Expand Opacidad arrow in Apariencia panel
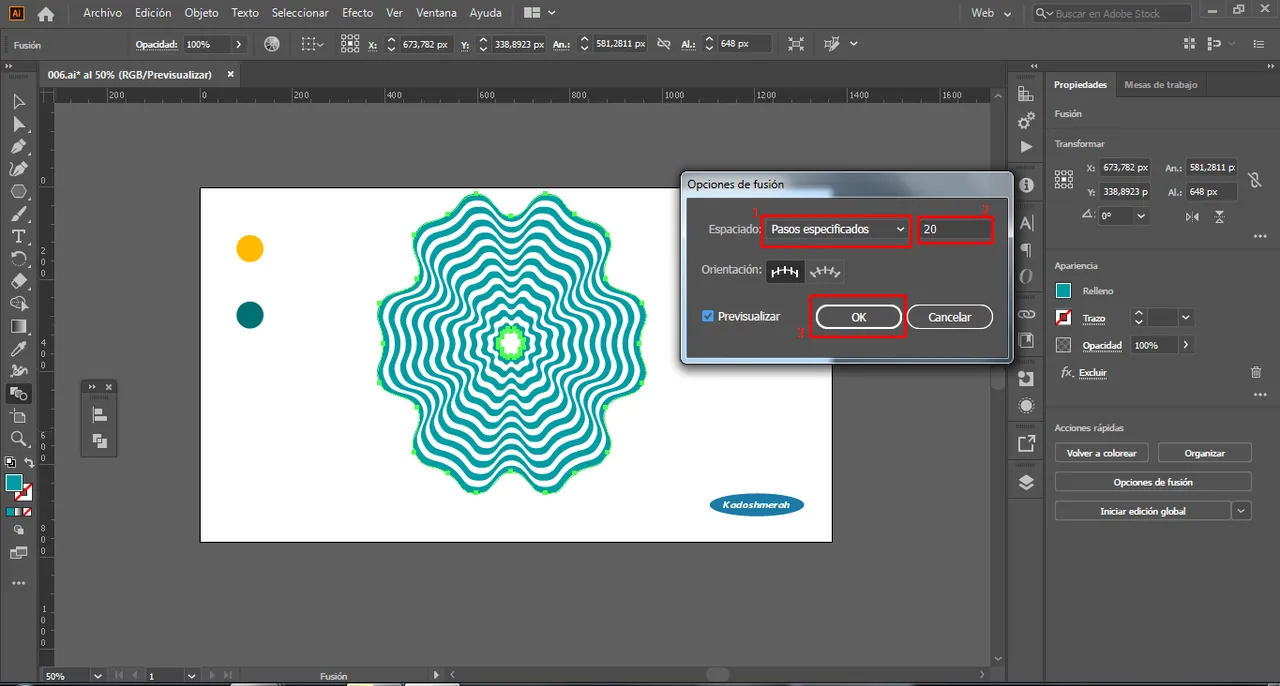This screenshot has height=686, width=1280. pos(1186,345)
